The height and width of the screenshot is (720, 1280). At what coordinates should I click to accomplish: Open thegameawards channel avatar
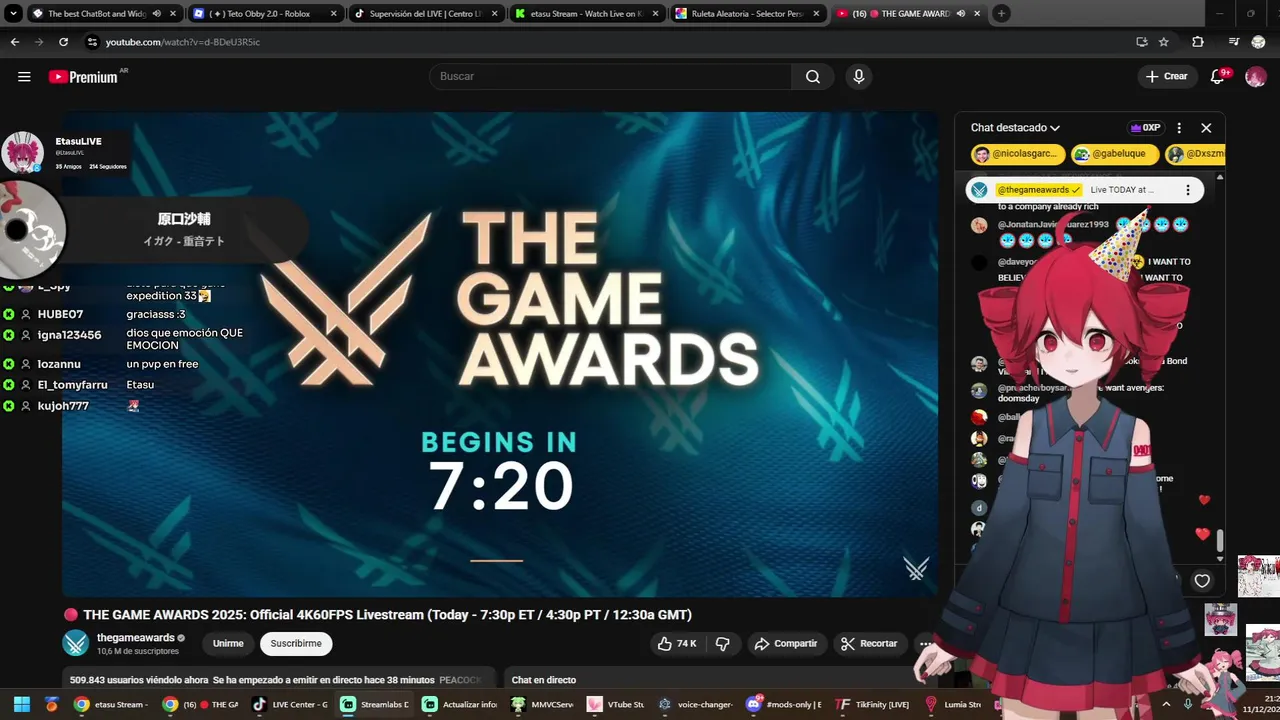point(76,644)
